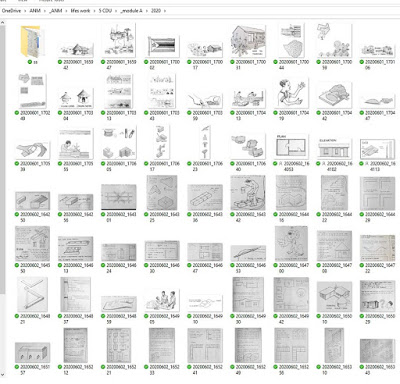Screen dimensions: 400x384
Task: Select the three-arch wall drawing thumbnail
Action: 32,352
